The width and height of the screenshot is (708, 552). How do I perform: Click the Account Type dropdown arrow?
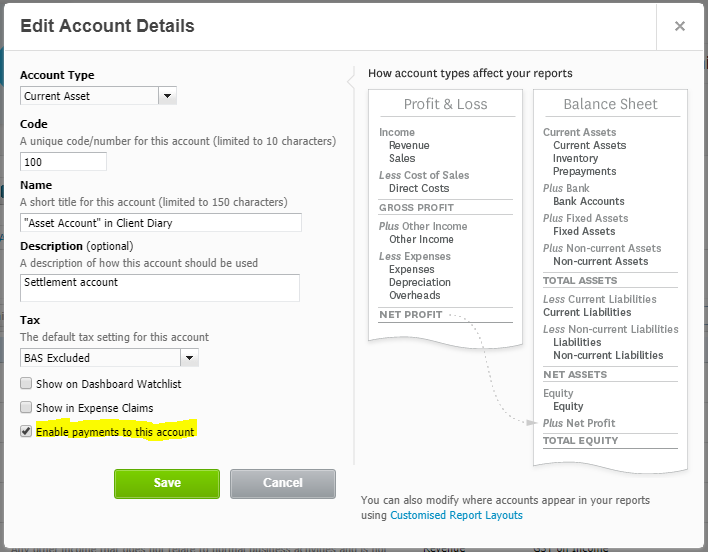click(x=168, y=96)
